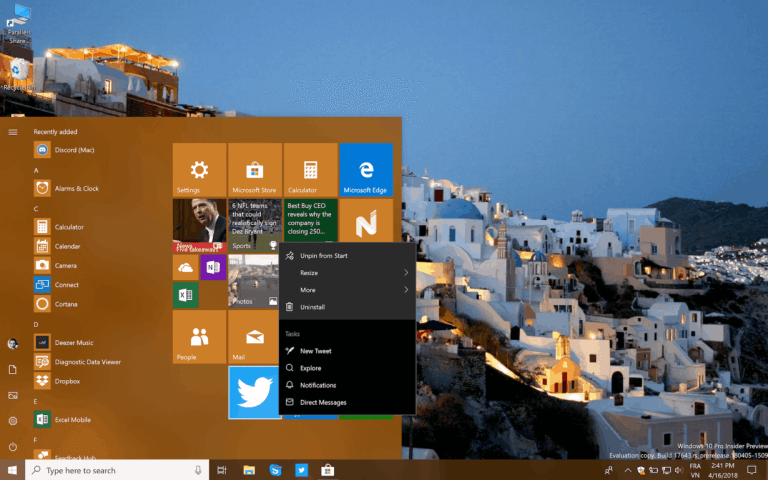The image size is (768, 480).
Task: Open the Microsoft Edge tile
Action: (x=366, y=169)
